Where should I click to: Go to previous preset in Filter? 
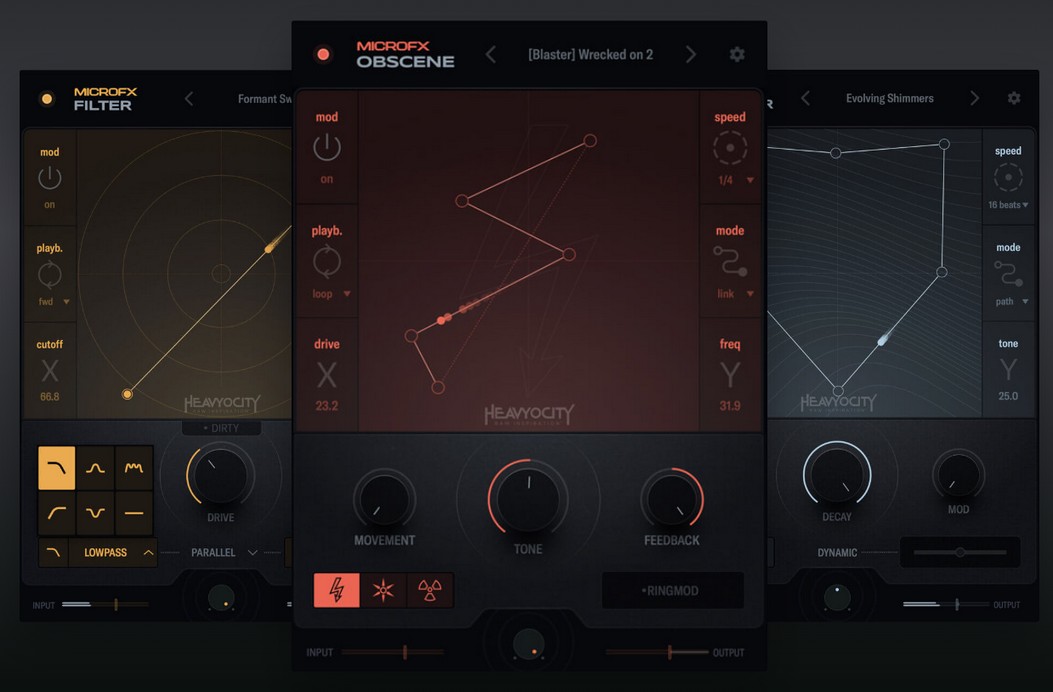(x=189, y=99)
